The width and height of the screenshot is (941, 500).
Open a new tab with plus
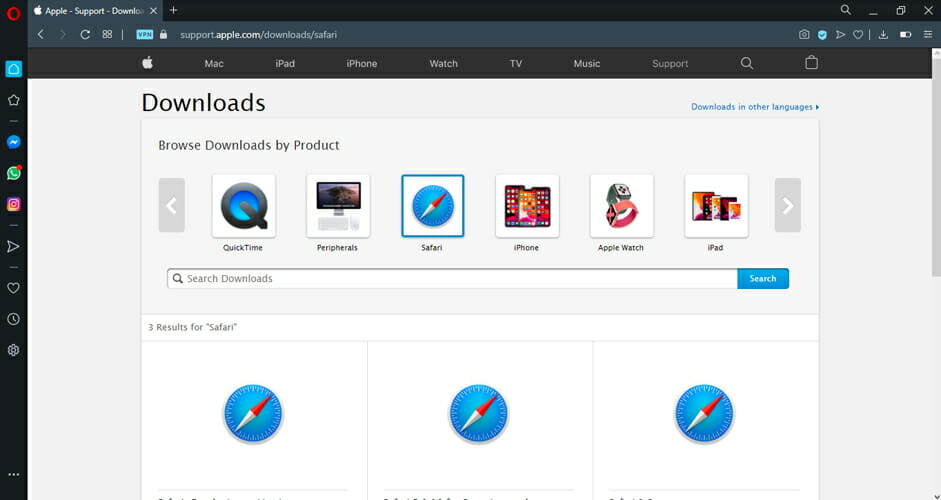(173, 10)
